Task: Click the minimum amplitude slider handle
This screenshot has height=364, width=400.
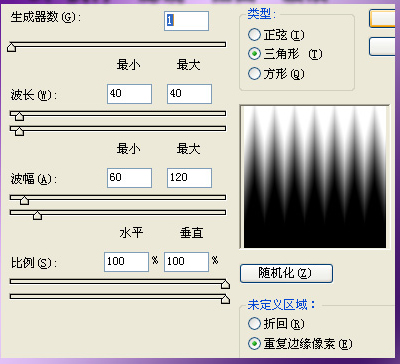Action: tap(24, 200)
